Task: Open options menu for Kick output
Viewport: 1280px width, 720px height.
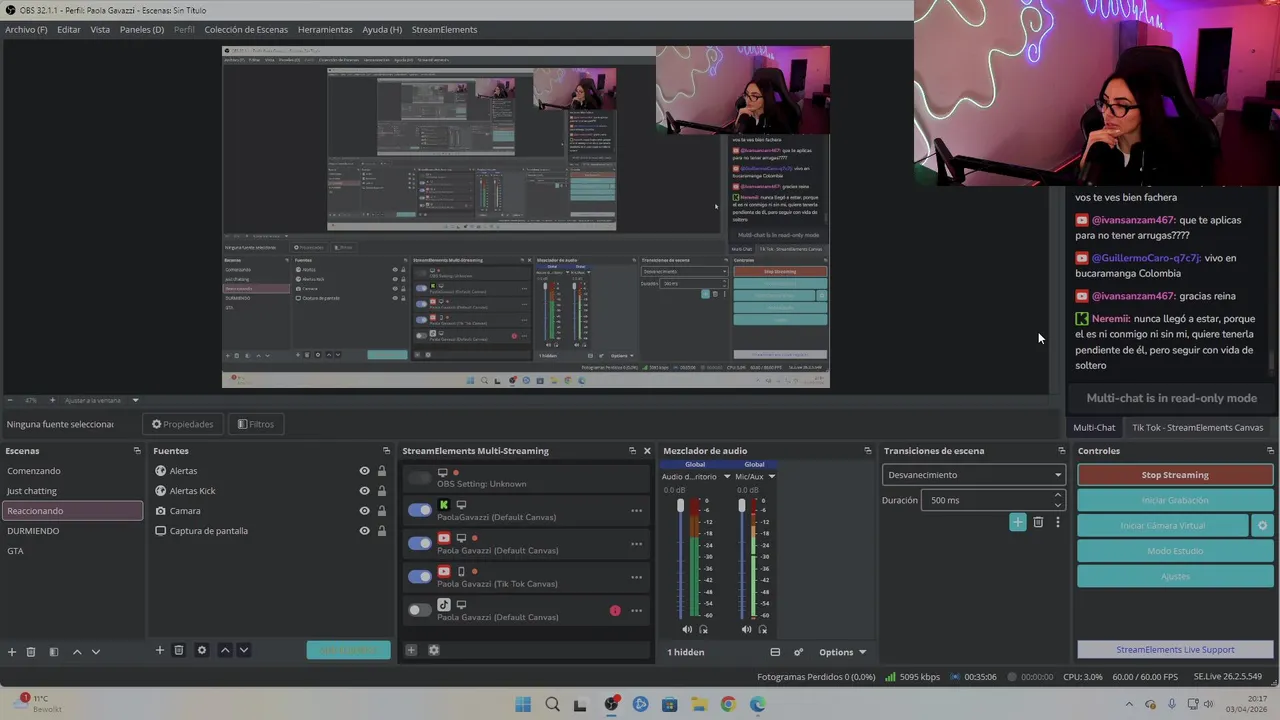Action: pyautogui.click(x=636, y=511)
